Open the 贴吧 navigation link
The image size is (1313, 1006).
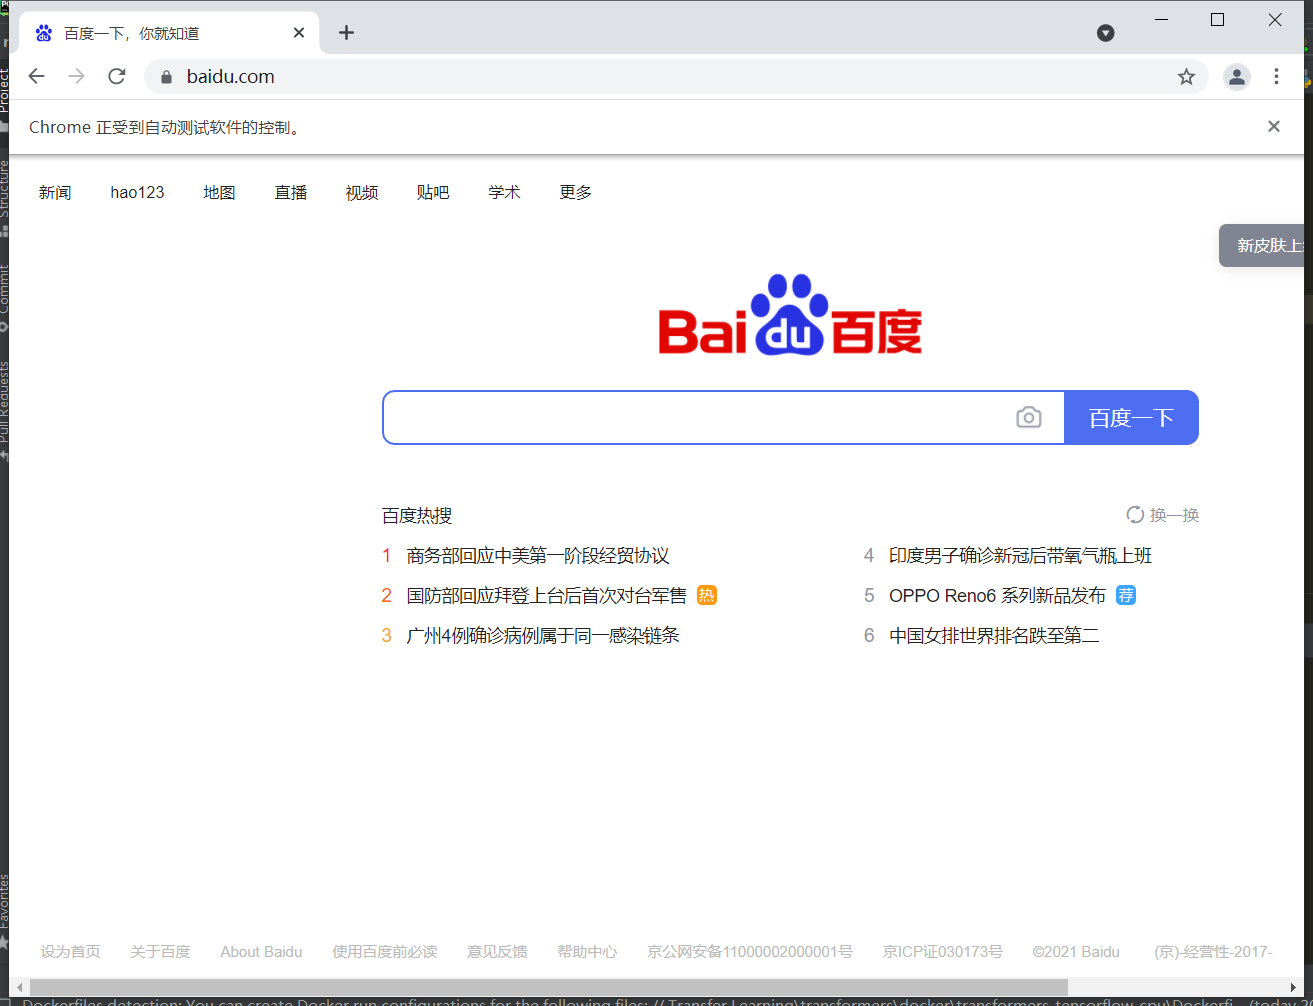coord(433,192)
